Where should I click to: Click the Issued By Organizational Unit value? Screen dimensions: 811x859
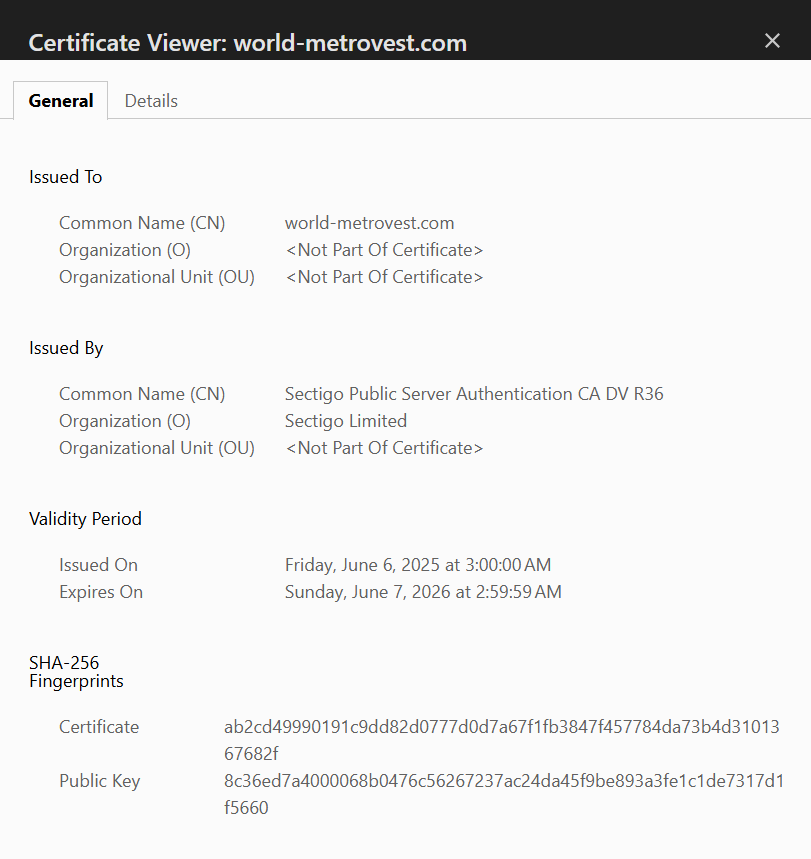click(x=384, y=448)
